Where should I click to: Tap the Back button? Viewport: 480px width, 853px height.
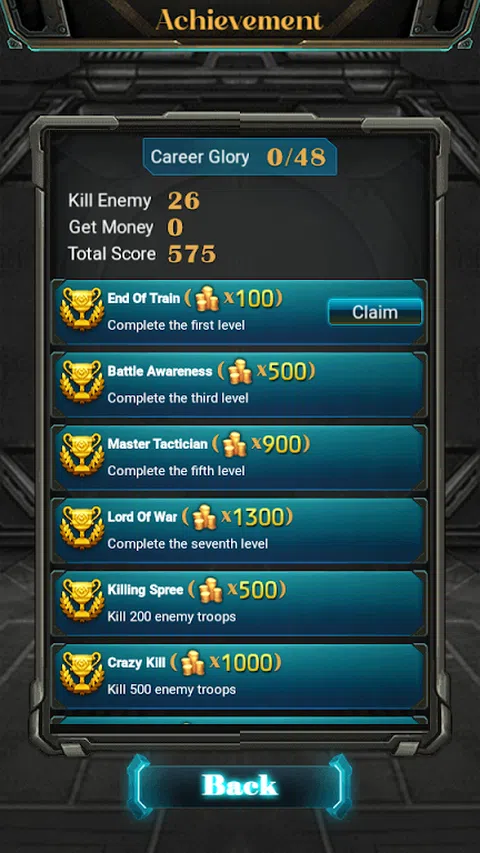tap(239, 786)
